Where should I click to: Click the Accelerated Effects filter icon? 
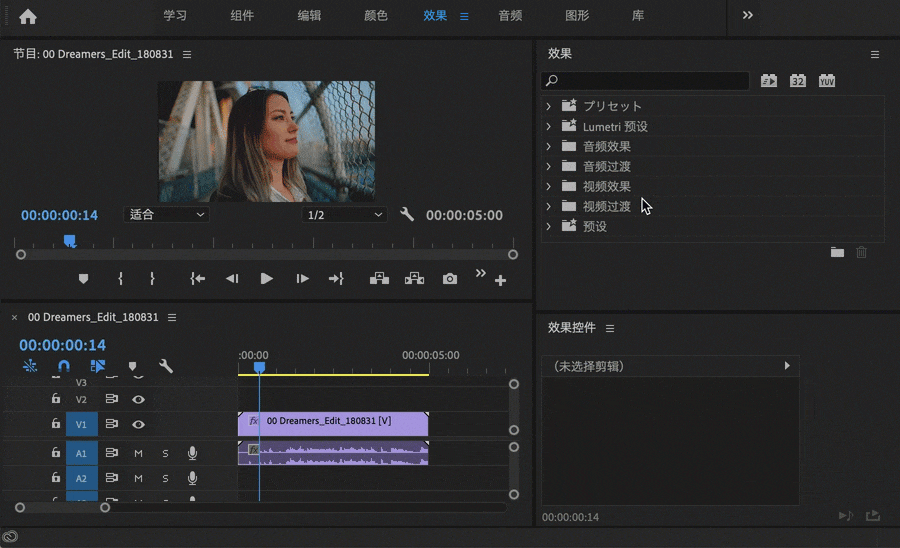769,81
